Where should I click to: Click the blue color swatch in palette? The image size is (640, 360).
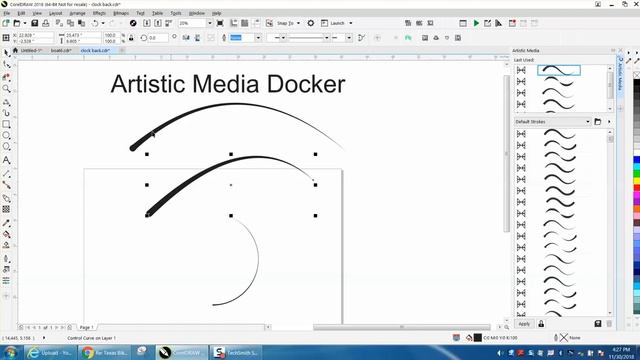tap(636, 160)
